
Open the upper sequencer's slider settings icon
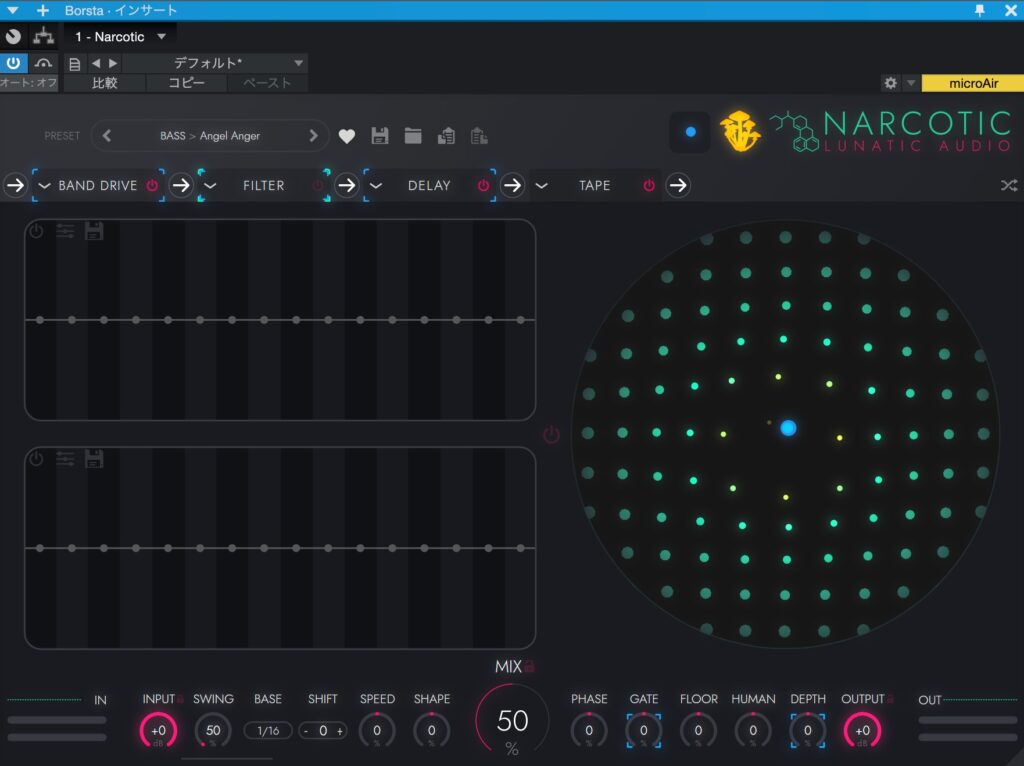point(65,231)
